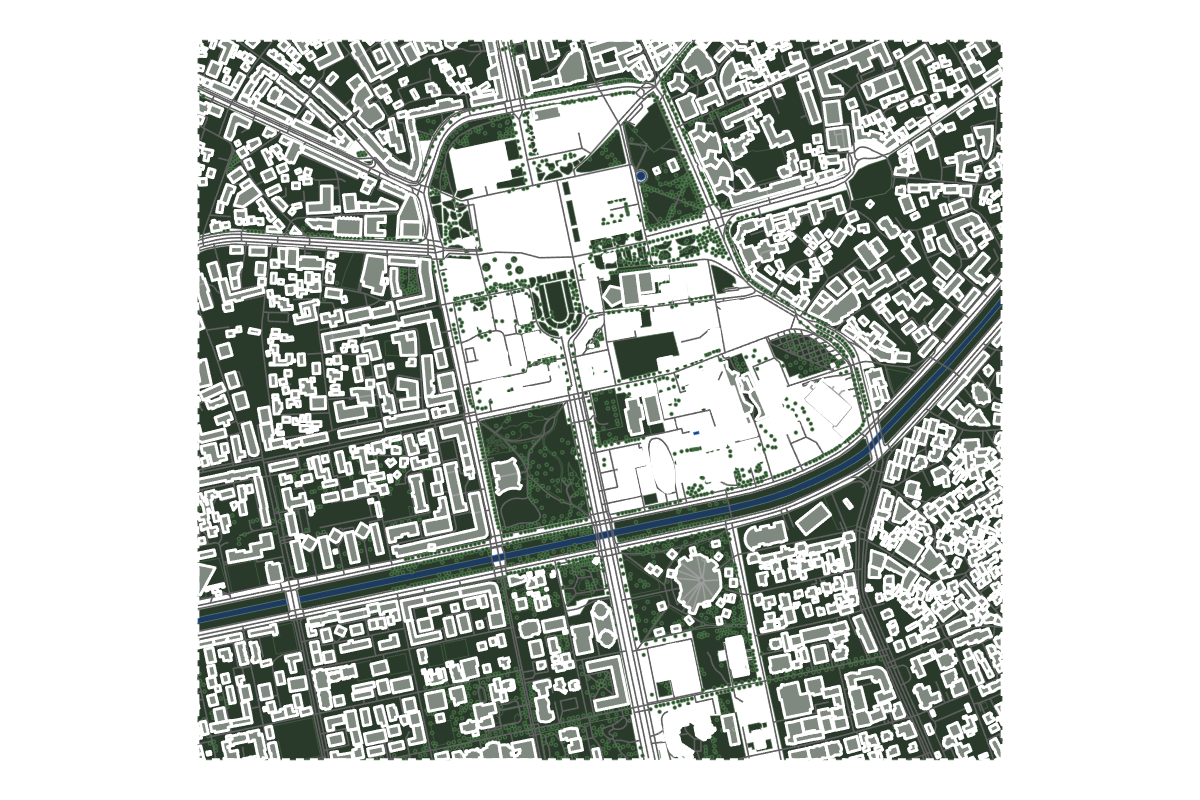1200x800 pixels.
Task: Click the small blue rectangle in the central white area
Action: (x=695, y=432)
